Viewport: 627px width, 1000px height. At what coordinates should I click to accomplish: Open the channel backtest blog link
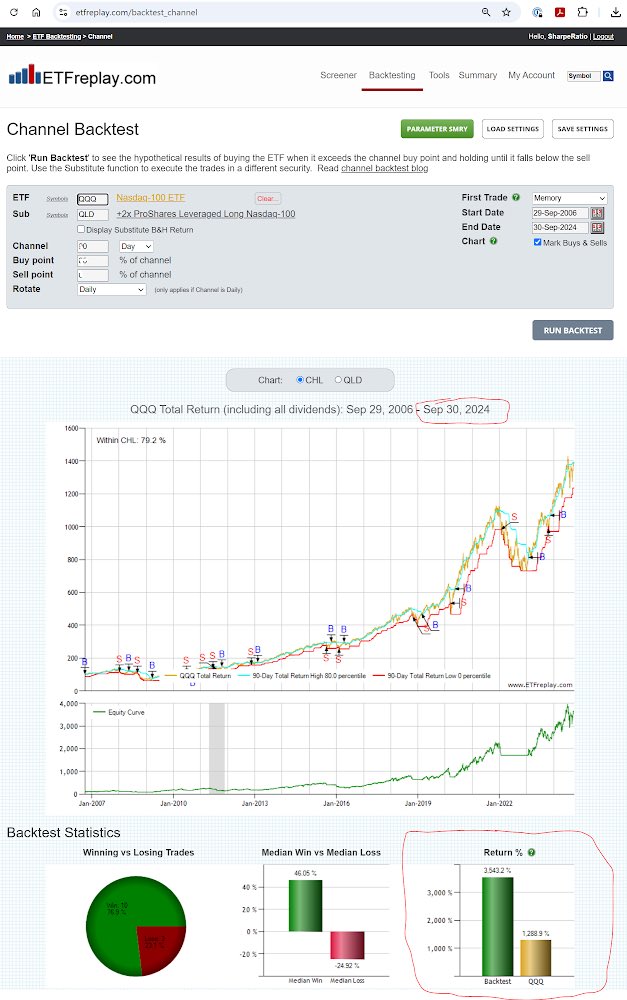click(385, 168)
